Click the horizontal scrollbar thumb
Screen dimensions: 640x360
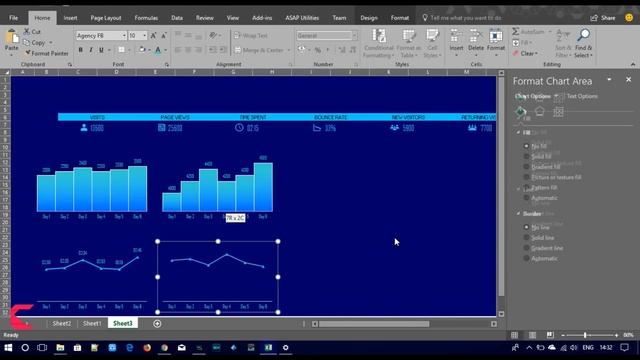pyautogui.click(x=374, y=324)
